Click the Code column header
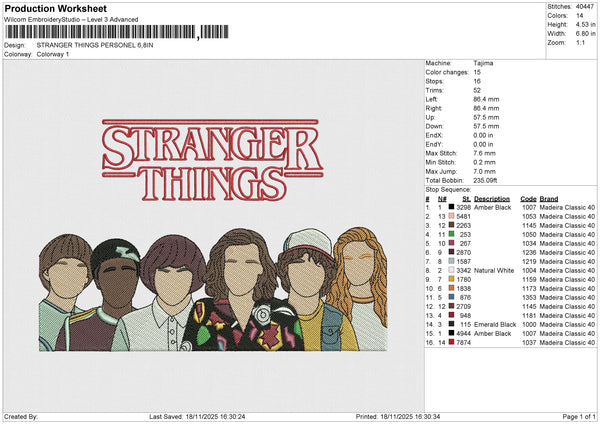600x424 pixels. coord(528,199)
